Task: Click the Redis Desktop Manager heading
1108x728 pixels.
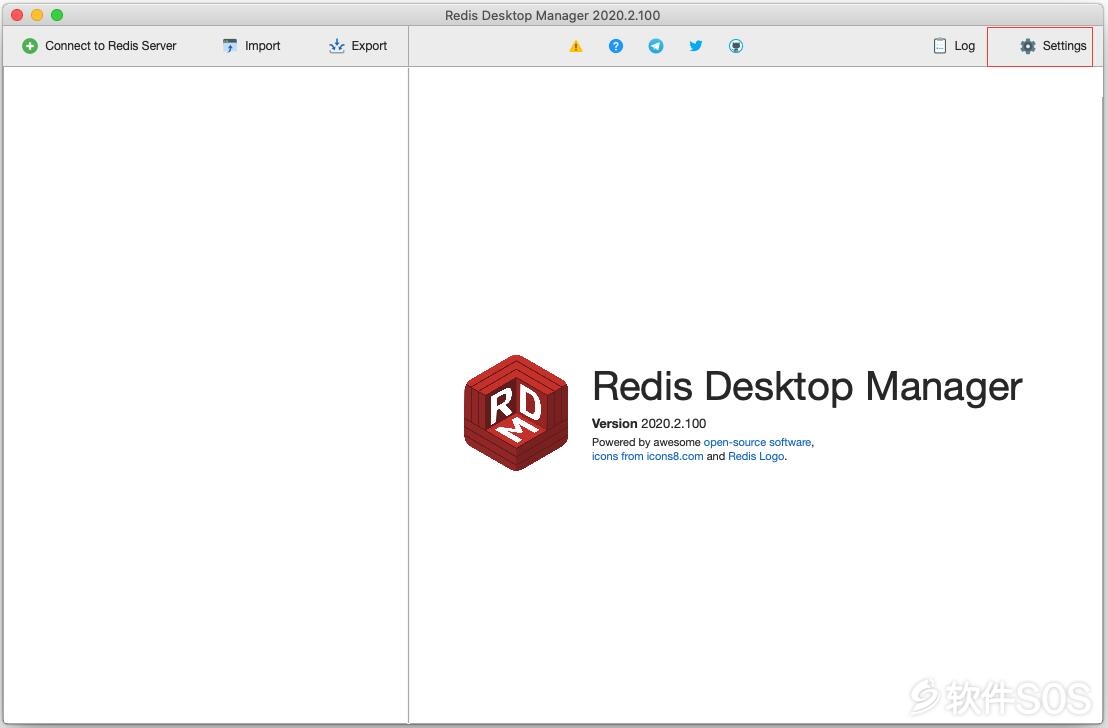Action: [x=807, y=387]
